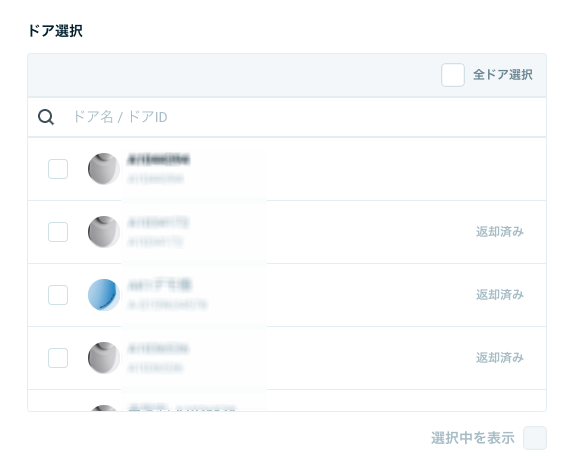Click 返却済み status in the blue-icon door row
The width and height of the screenshot is (569, 460).
point(500,295)
